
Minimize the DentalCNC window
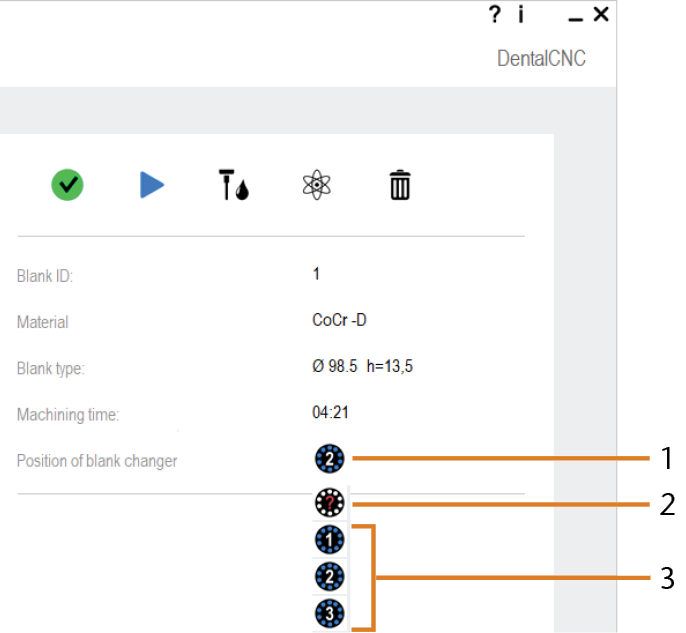[x=575, y=19]
